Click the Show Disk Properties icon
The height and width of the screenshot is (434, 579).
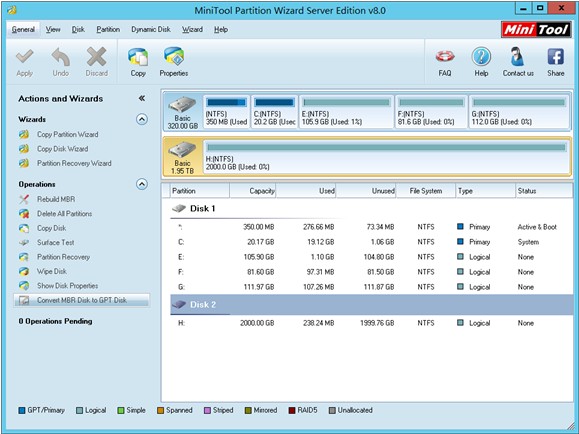pos(24,286)
